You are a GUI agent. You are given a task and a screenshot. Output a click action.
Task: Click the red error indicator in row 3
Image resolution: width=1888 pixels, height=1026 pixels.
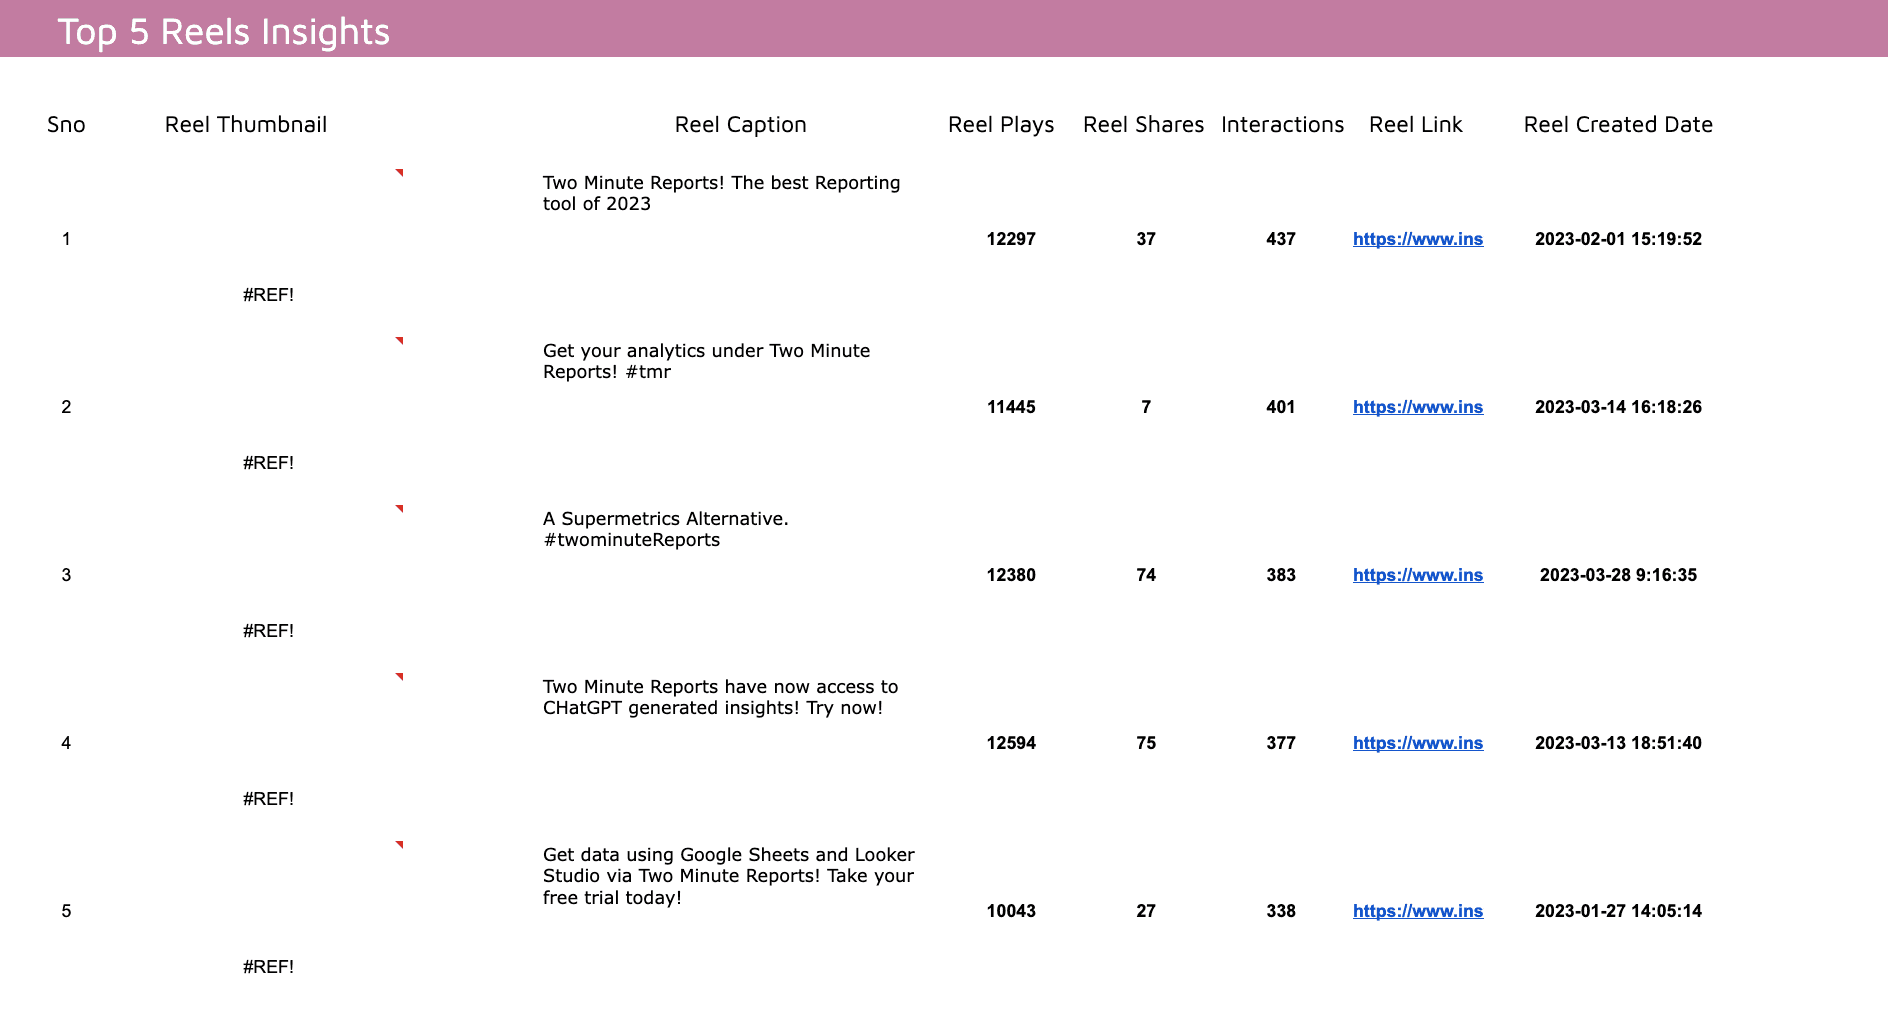[x=400, y=509]
